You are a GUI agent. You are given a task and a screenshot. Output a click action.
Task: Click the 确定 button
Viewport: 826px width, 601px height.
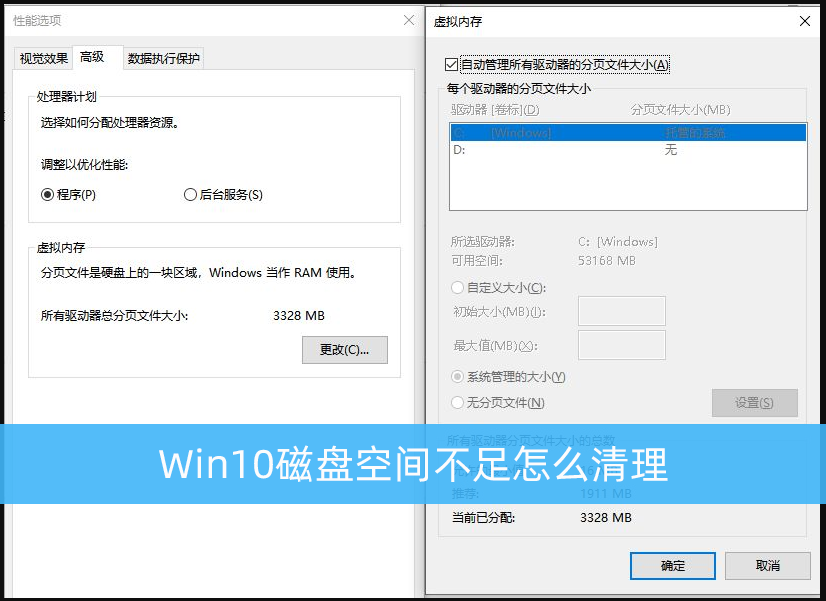click(x=673, y=566)
